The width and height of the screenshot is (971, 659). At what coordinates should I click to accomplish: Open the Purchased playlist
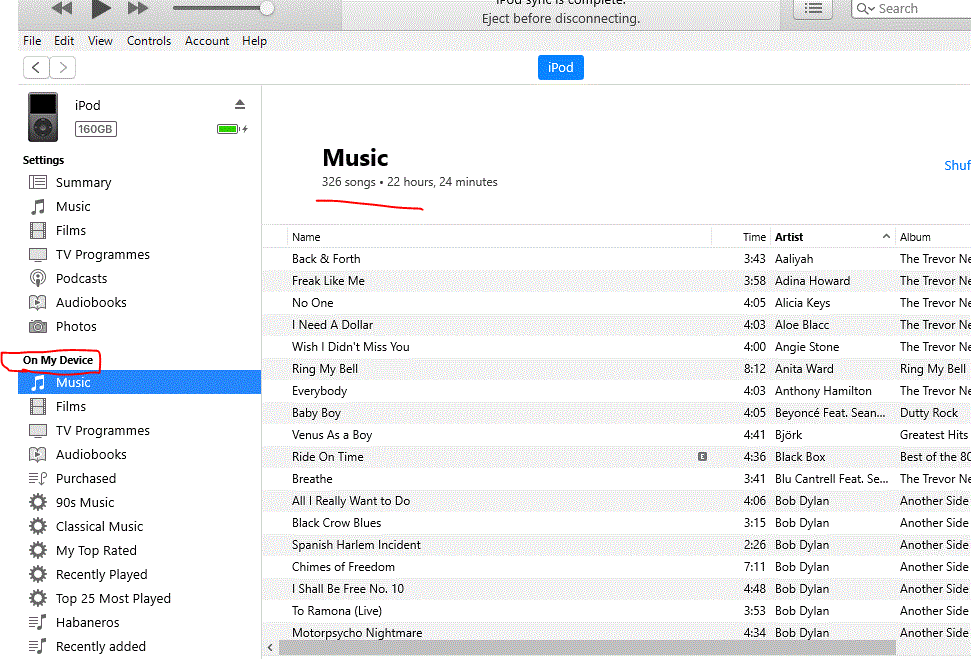(85, 478)
